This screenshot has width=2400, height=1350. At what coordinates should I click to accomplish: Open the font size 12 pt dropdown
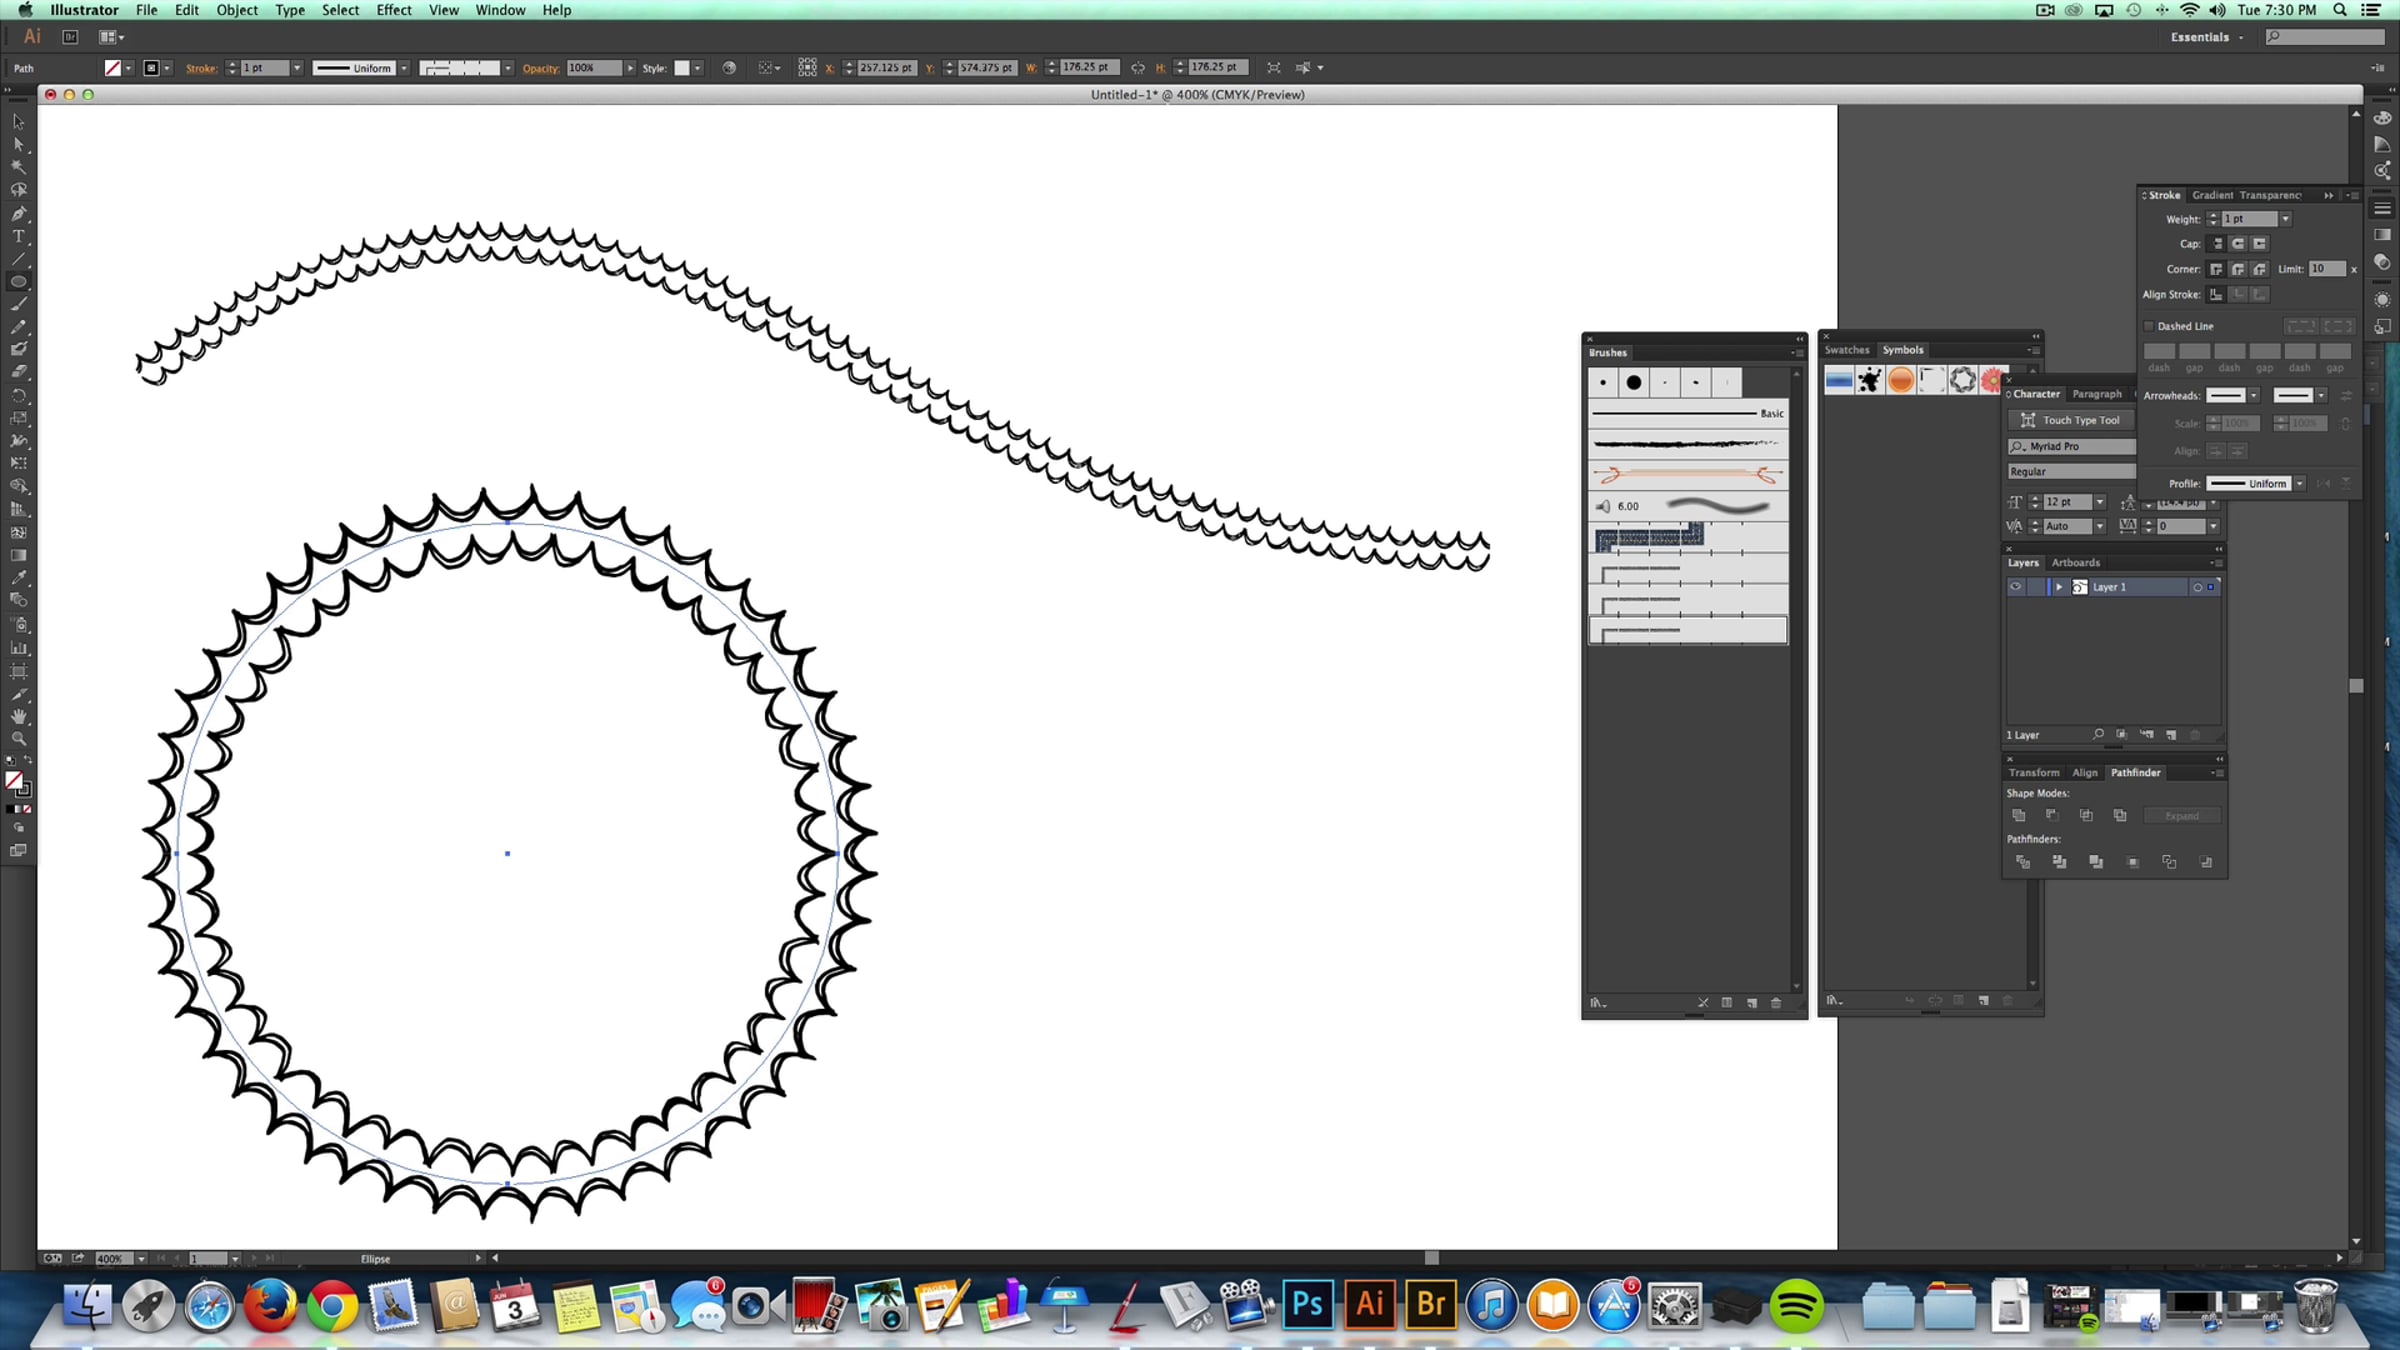pos(2100,502)
